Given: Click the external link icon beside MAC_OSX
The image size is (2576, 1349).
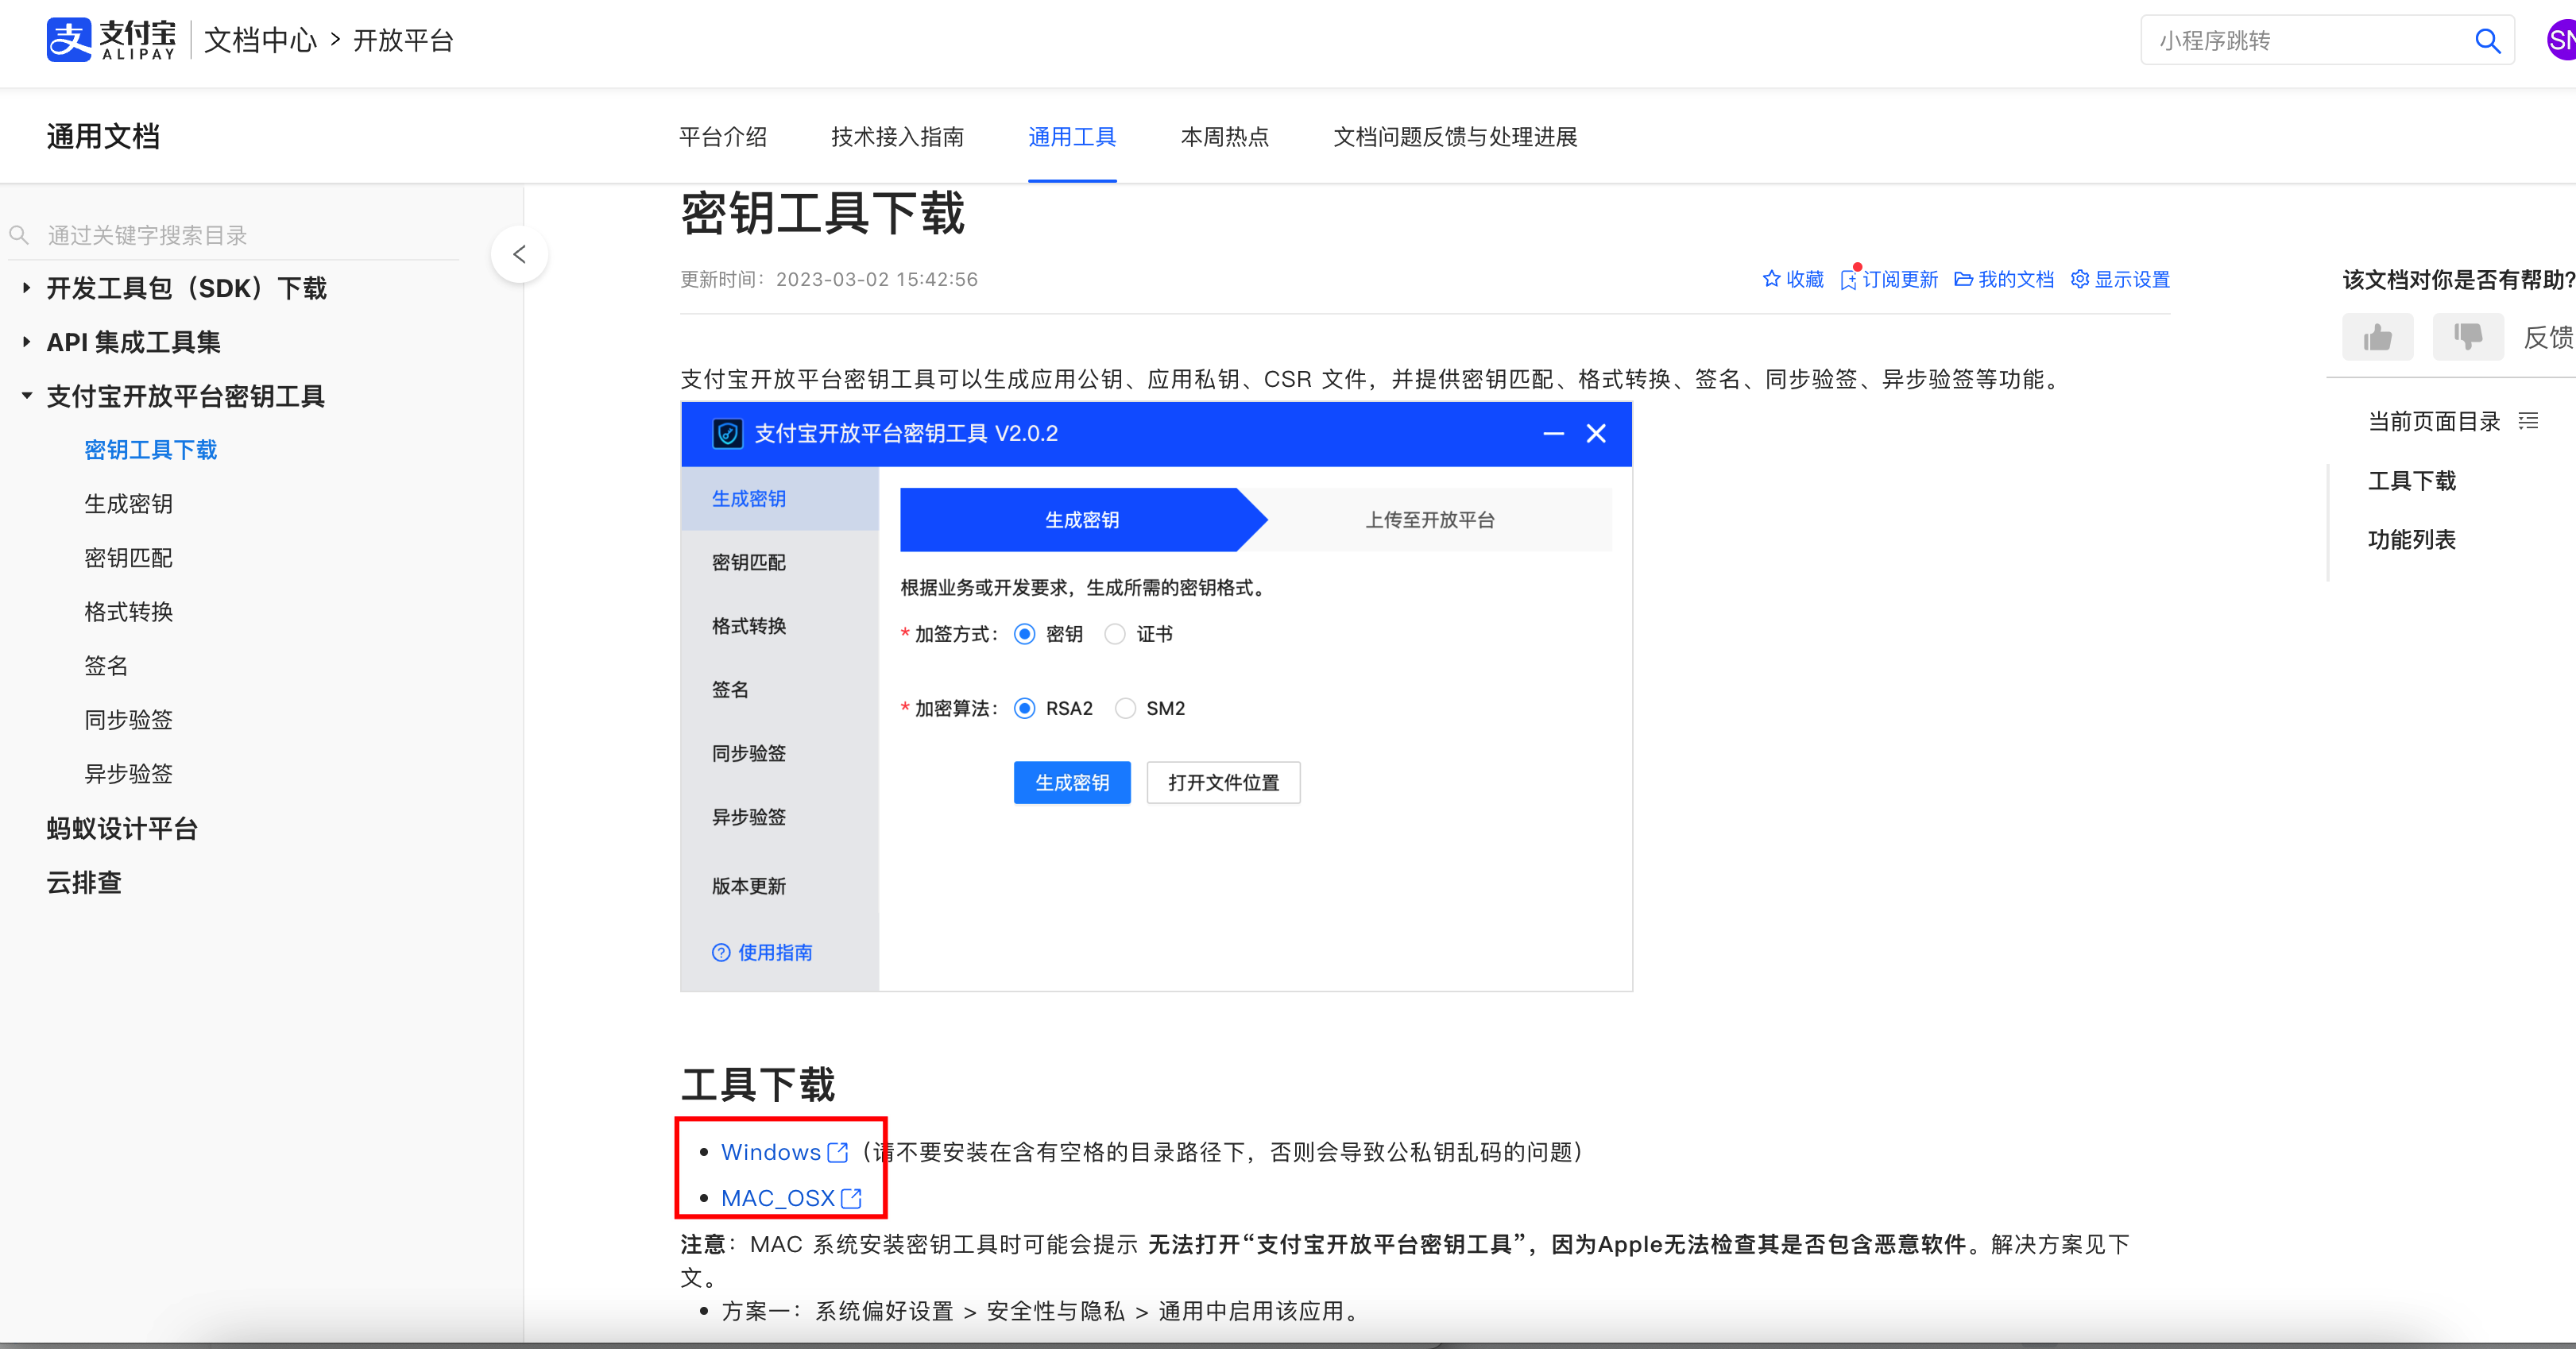Looking at the screenshot, I should 851,1198.
